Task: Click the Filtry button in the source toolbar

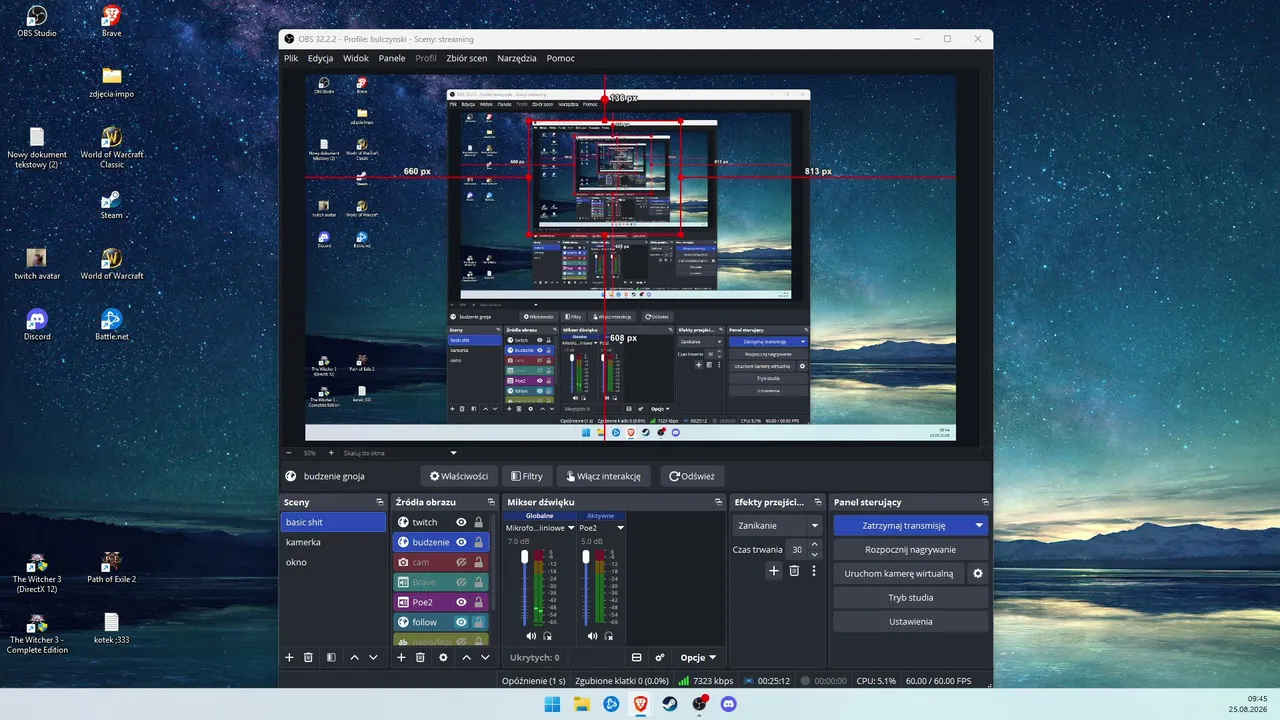Action: pyautogui.click(x=526, y=476)
